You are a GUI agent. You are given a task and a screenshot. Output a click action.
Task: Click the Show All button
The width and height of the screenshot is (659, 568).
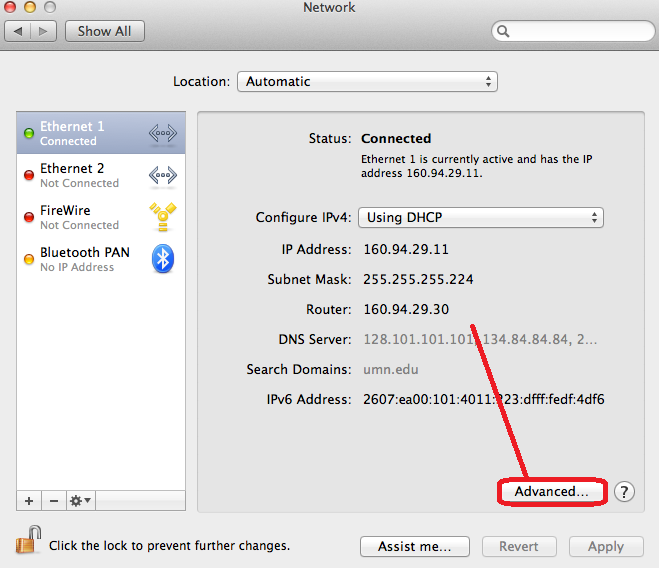105,32
